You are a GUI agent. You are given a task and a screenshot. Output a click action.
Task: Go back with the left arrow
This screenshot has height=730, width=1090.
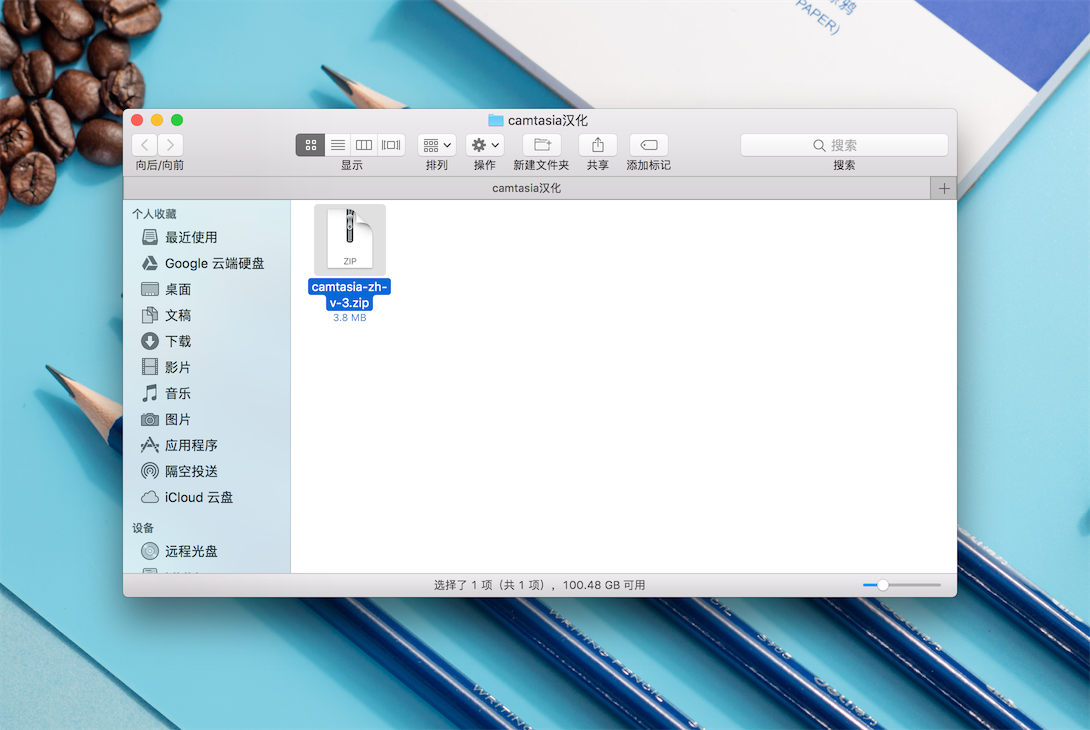click(x=145, y=145)
